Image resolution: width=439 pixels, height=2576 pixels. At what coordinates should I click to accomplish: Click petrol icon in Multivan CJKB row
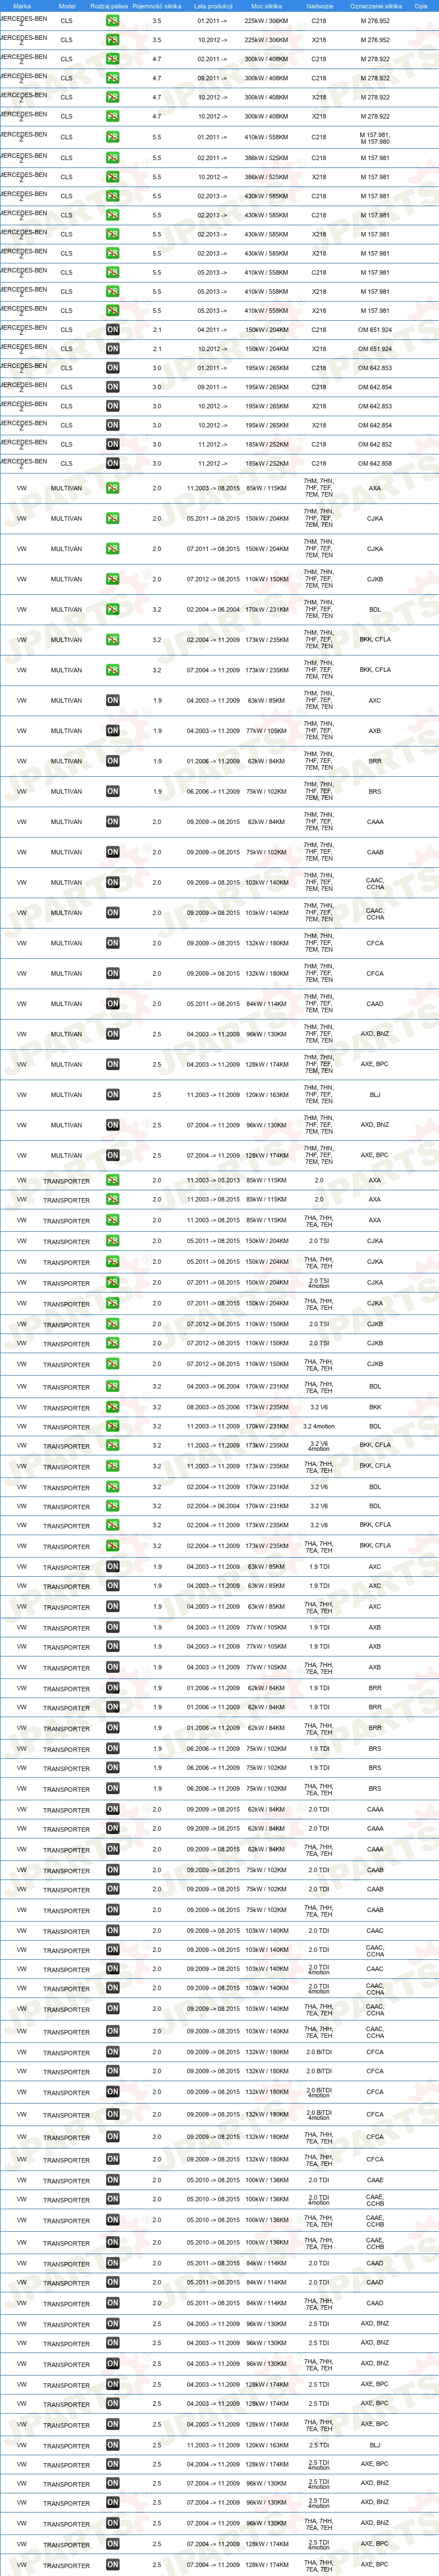113,579
